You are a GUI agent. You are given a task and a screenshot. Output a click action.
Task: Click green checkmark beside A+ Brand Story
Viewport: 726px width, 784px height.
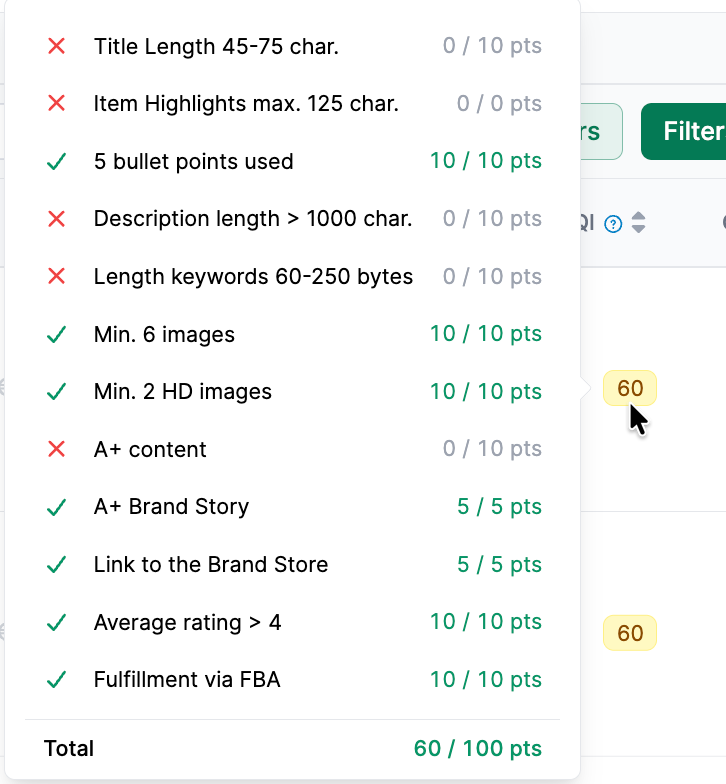click(56, 507)
